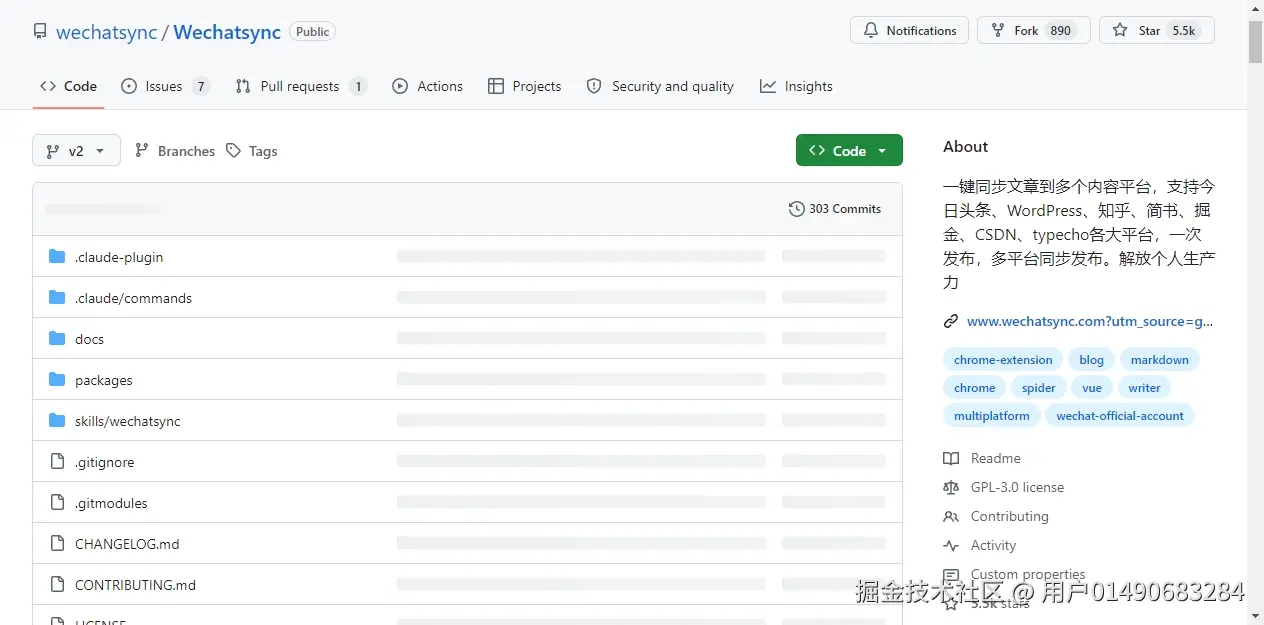Click the scrollbar up arrow

click(1255, 8)
